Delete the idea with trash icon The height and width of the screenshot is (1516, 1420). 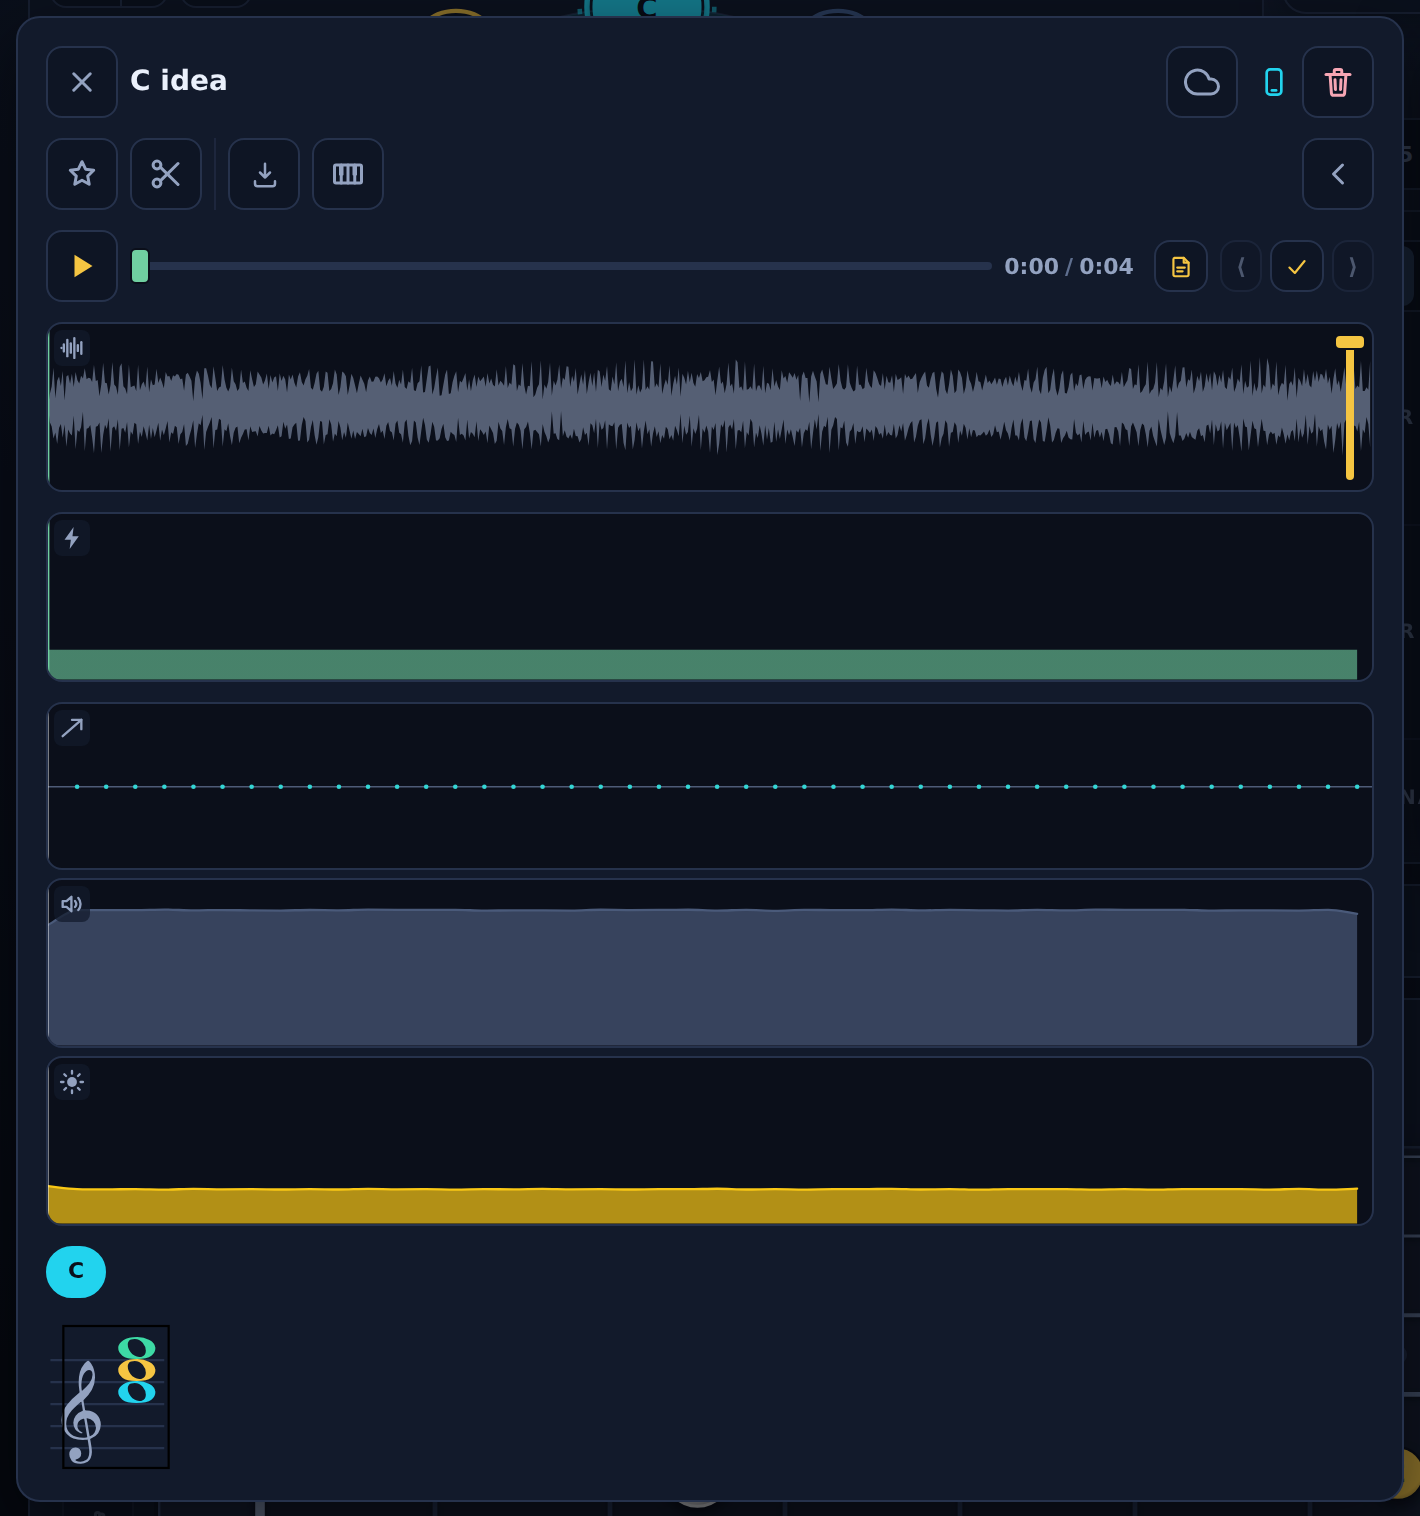(1338, 82)
